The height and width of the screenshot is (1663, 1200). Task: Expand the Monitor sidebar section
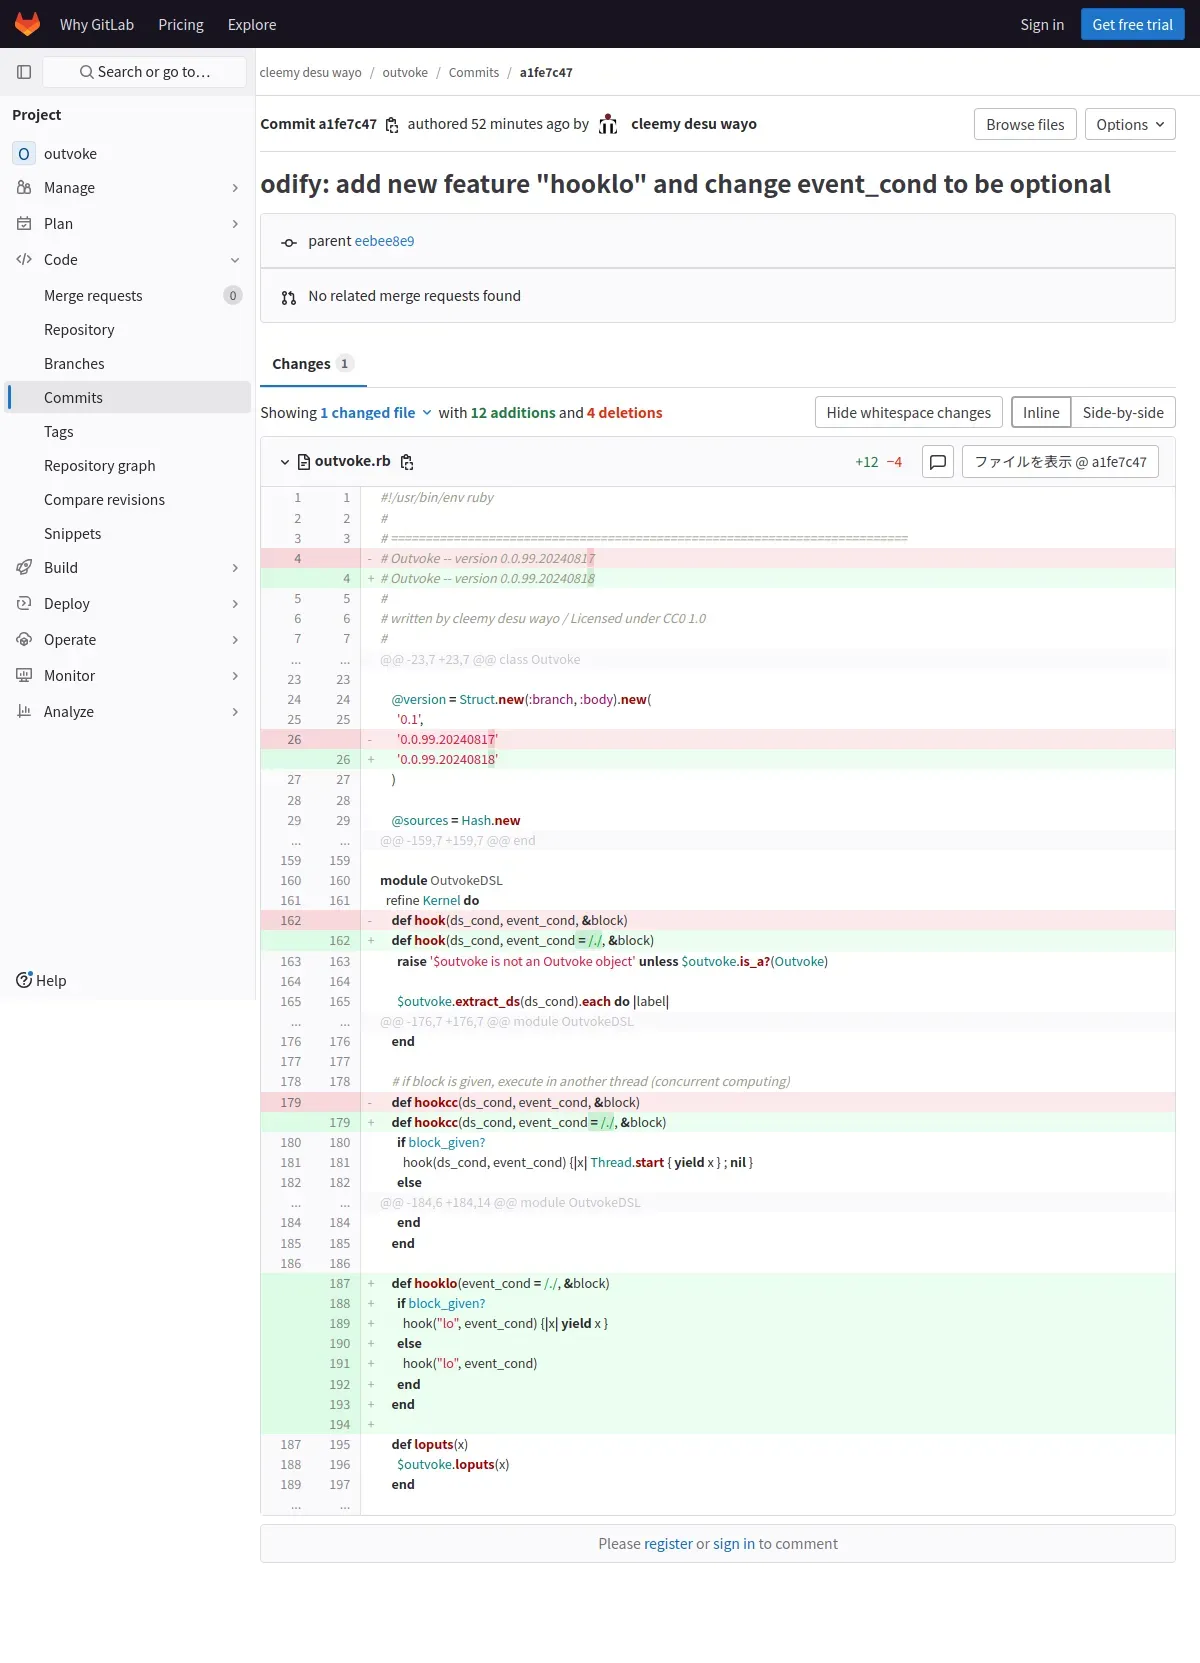(235, 676)
